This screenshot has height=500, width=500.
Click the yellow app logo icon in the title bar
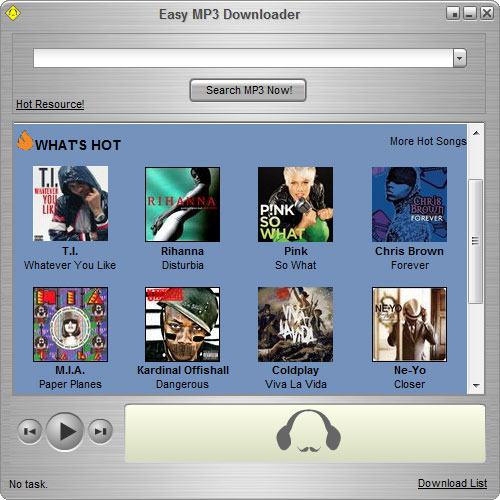click(13, 13)
